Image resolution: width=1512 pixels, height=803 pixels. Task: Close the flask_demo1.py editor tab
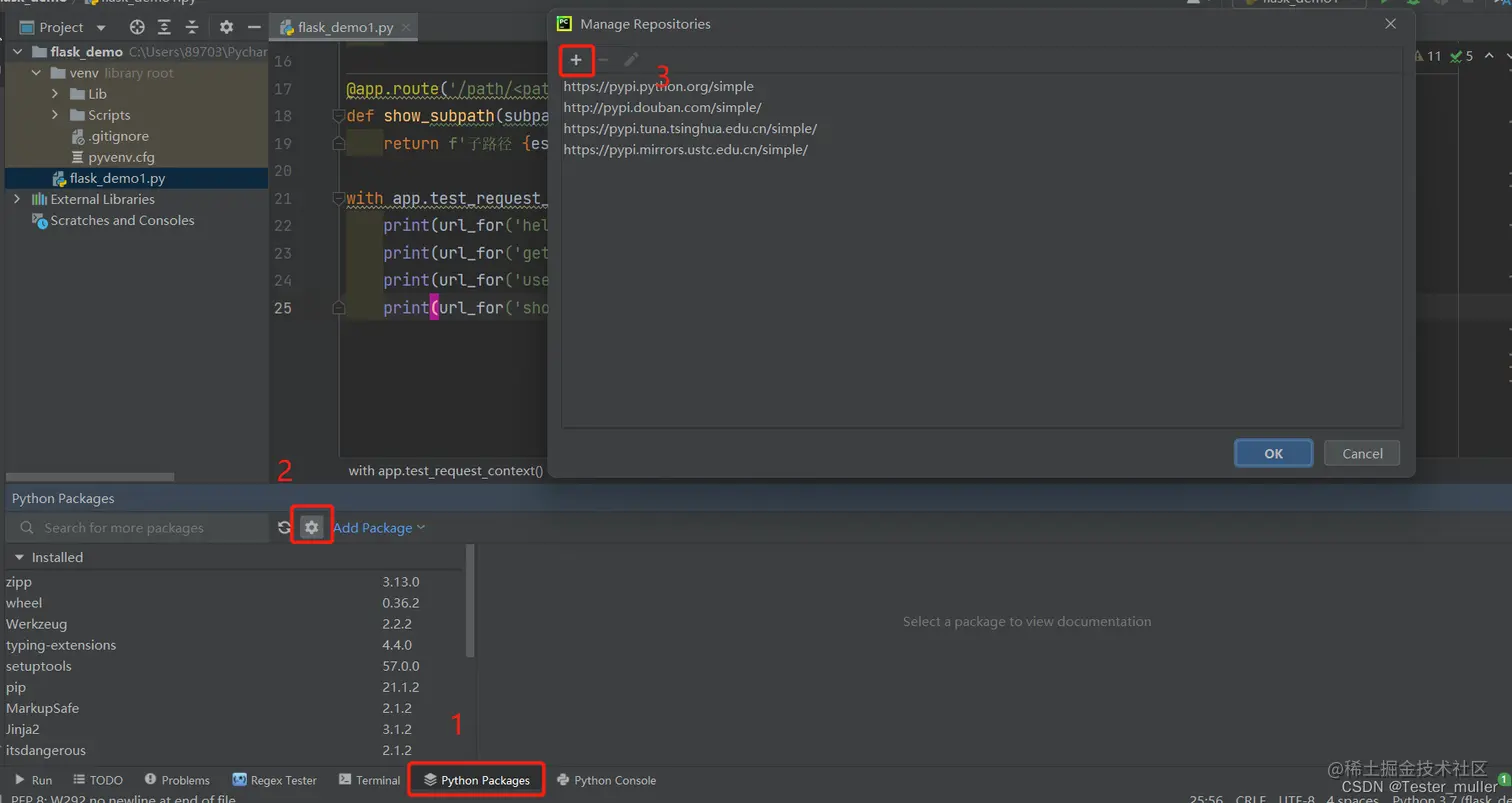408,28
